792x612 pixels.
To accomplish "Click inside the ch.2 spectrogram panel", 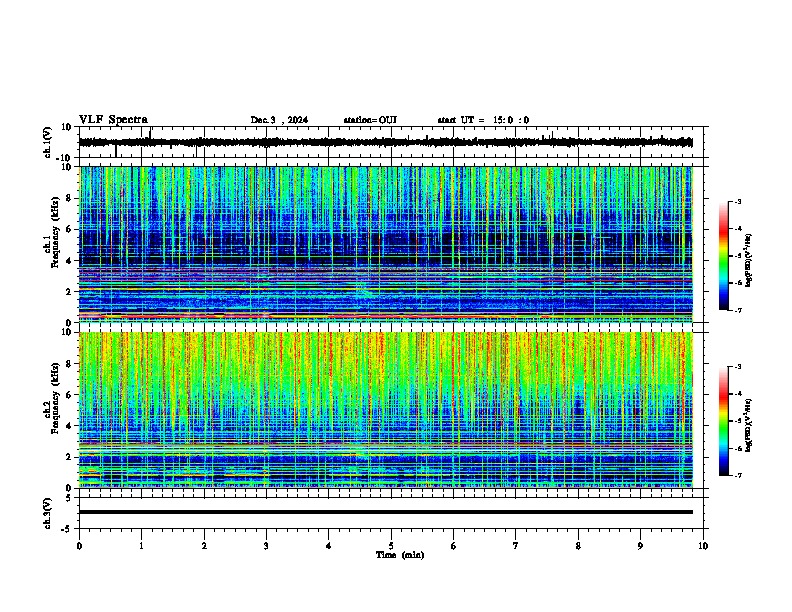I will pos(386,410).
